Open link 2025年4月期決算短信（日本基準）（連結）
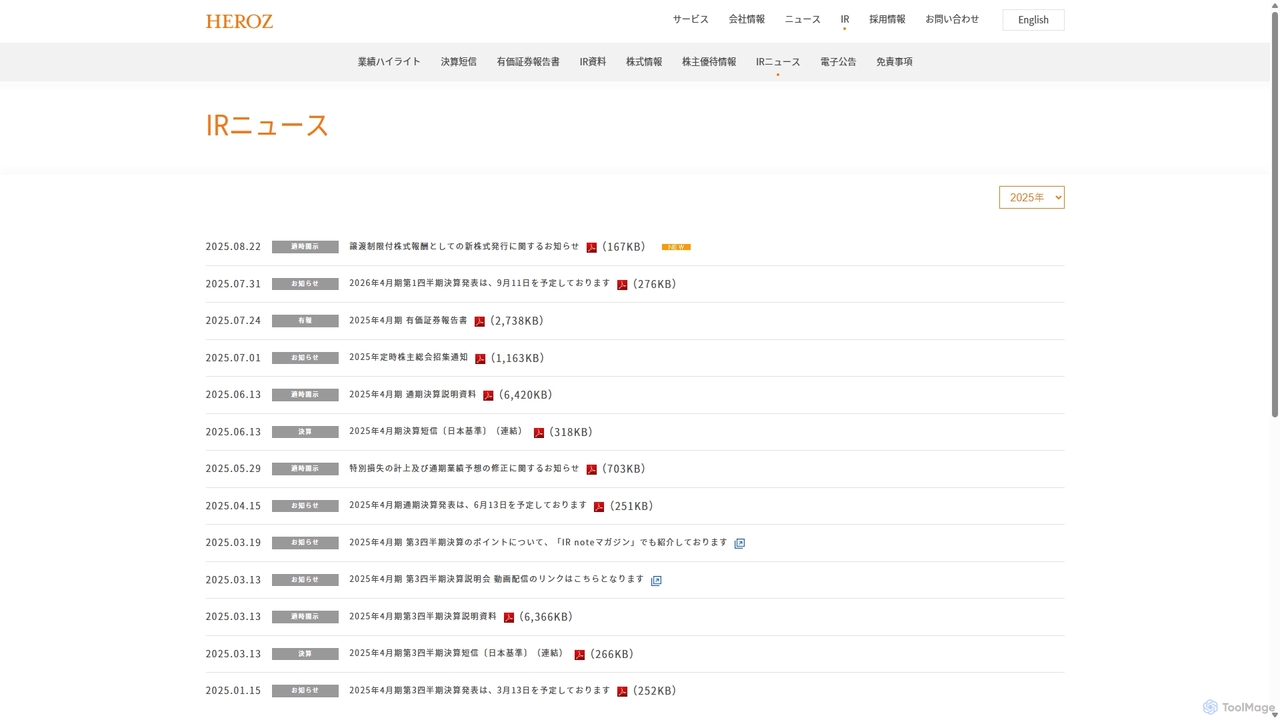Image resolution: width=1280 pixels, height=720 pixels. coord(437,431)
